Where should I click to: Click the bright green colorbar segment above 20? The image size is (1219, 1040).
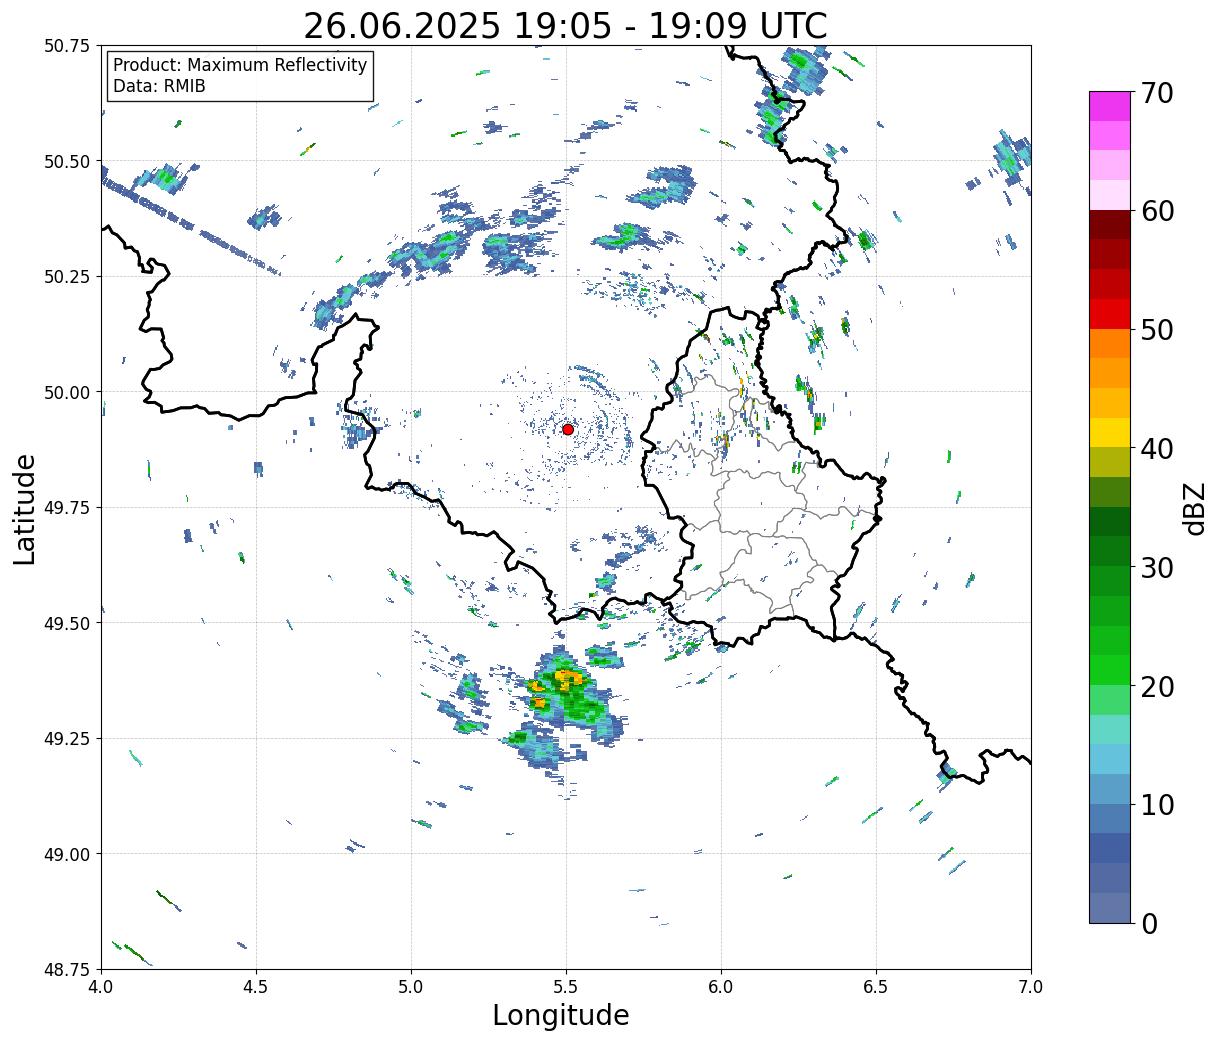tap(1110, 669)
